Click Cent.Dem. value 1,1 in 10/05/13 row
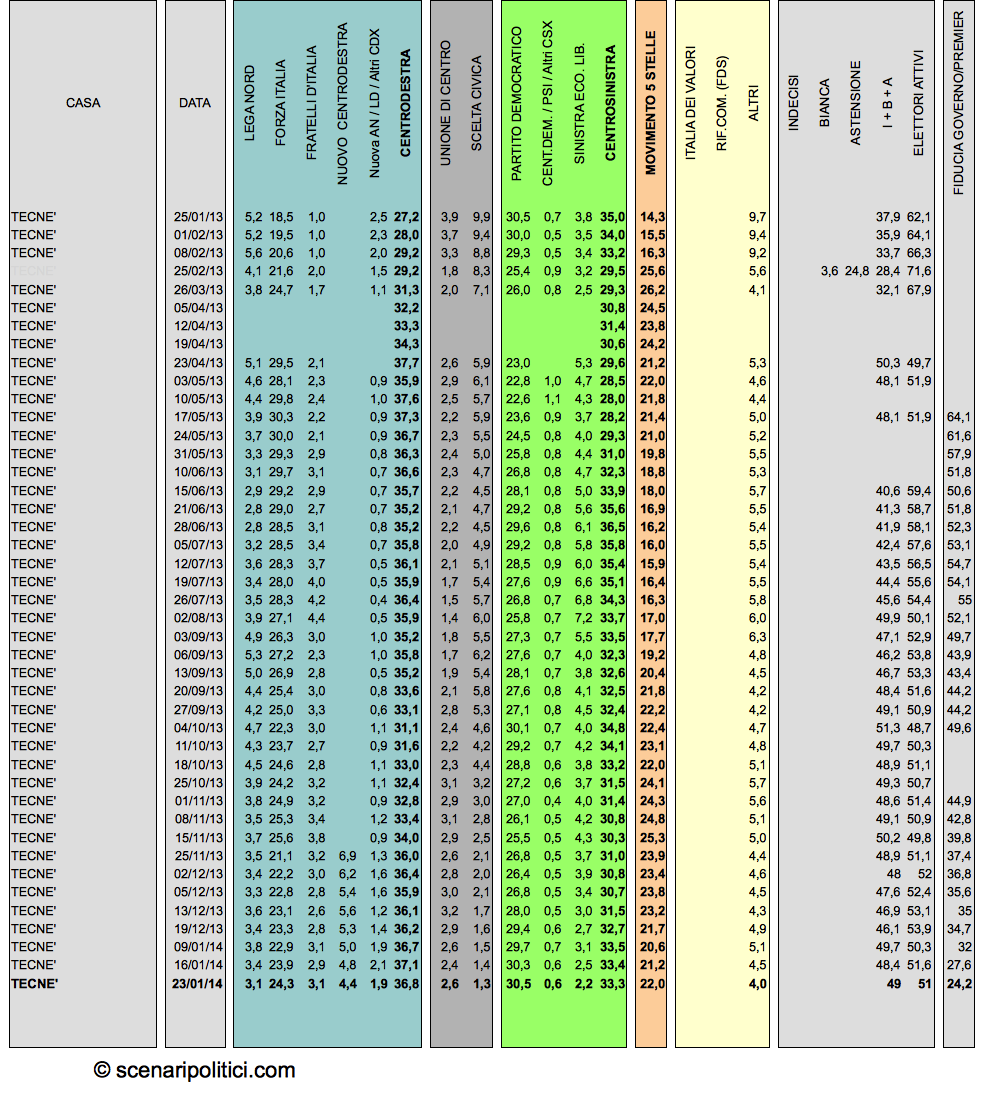Image resolution: width=985 pixels, height=1094 pixels. coord(552,399)
